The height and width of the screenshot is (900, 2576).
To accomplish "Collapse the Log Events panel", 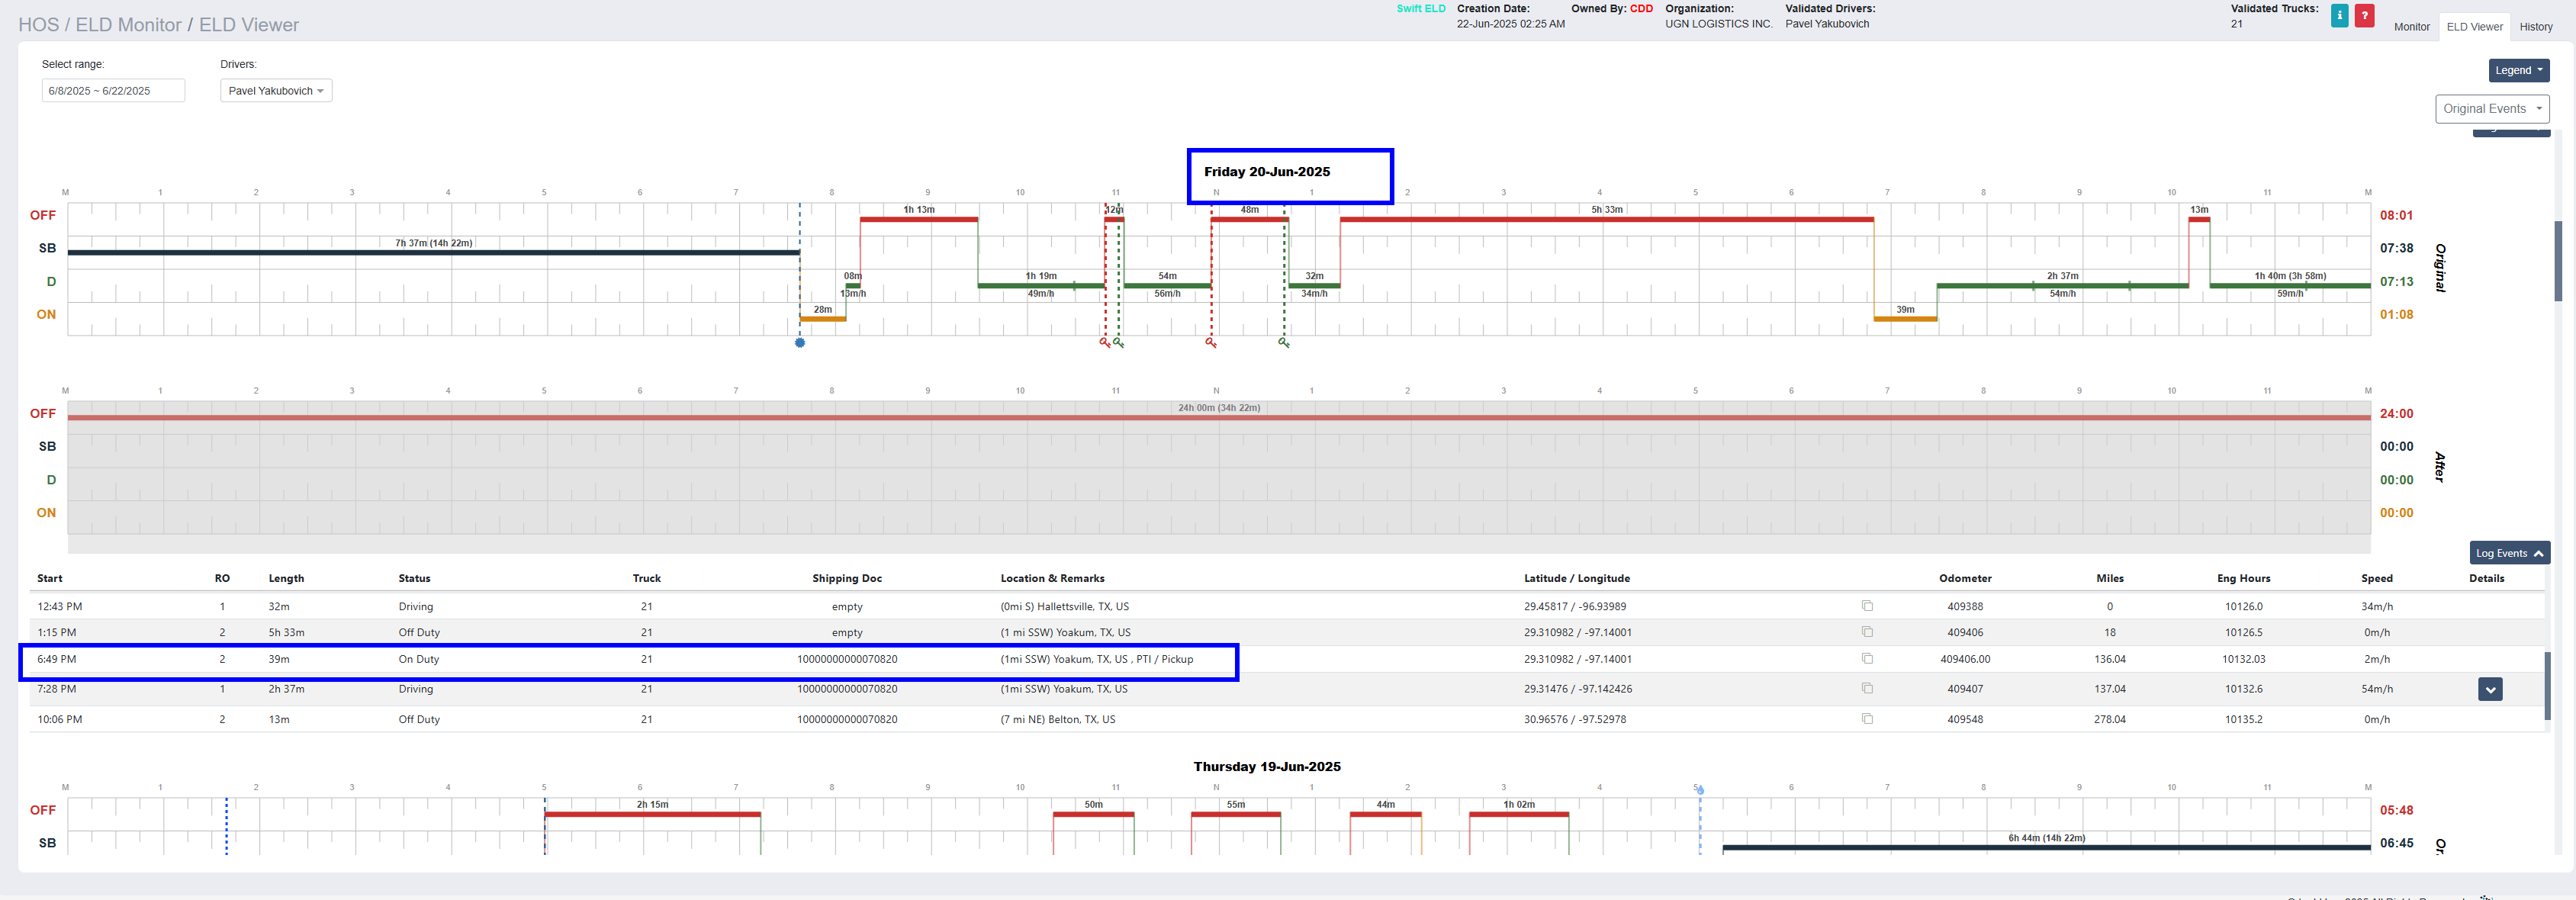I will click(2509, 553).
